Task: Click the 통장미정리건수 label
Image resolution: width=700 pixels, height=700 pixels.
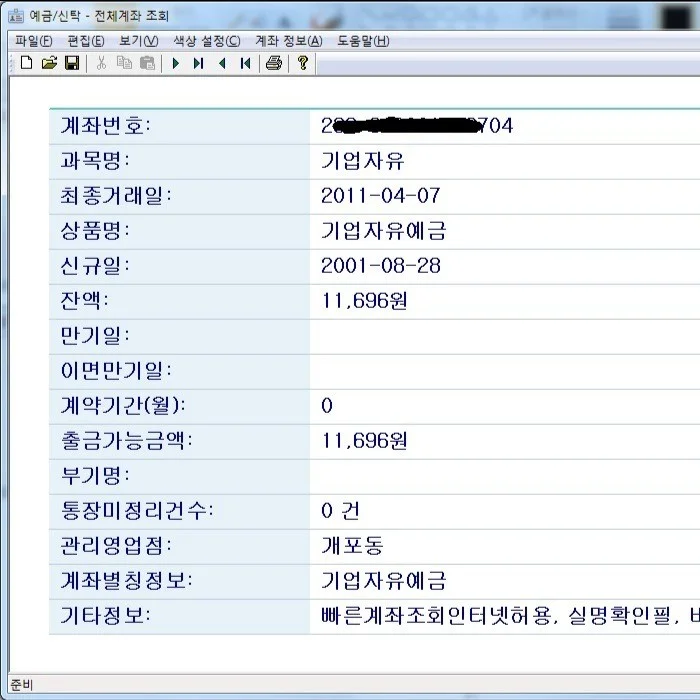Action: tap(137, 511)
